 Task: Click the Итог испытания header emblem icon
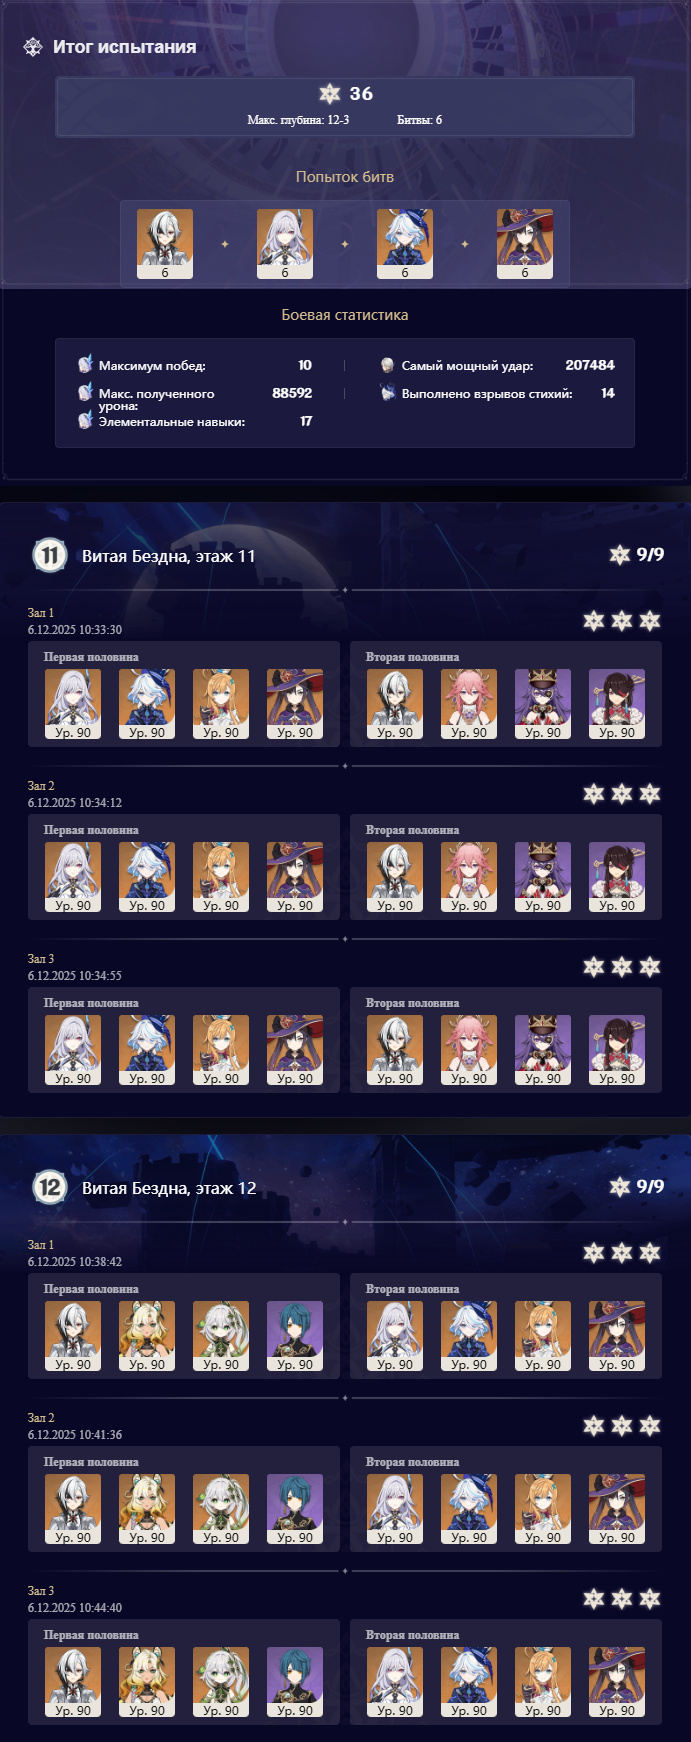[x=33, y=47]
